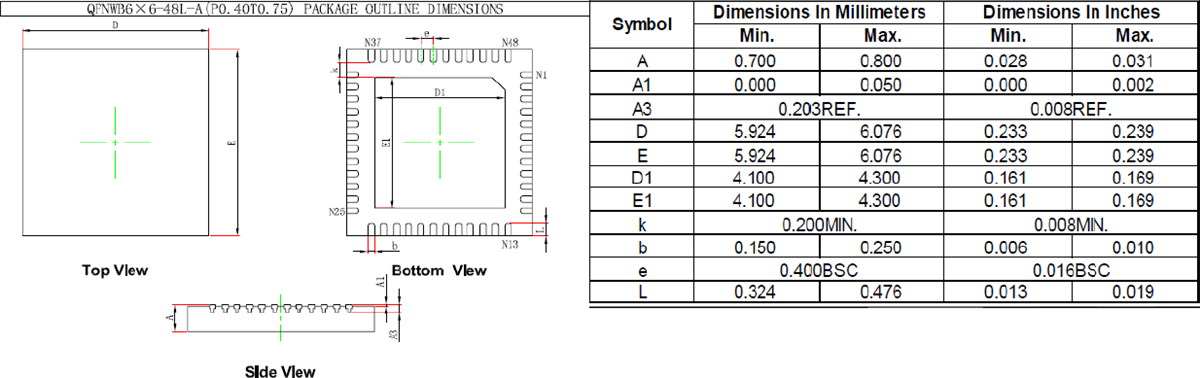The height and width of the screenshot is (378, 1200).
Task: Click the Max. header under Inches
Action: point(1135,35)
